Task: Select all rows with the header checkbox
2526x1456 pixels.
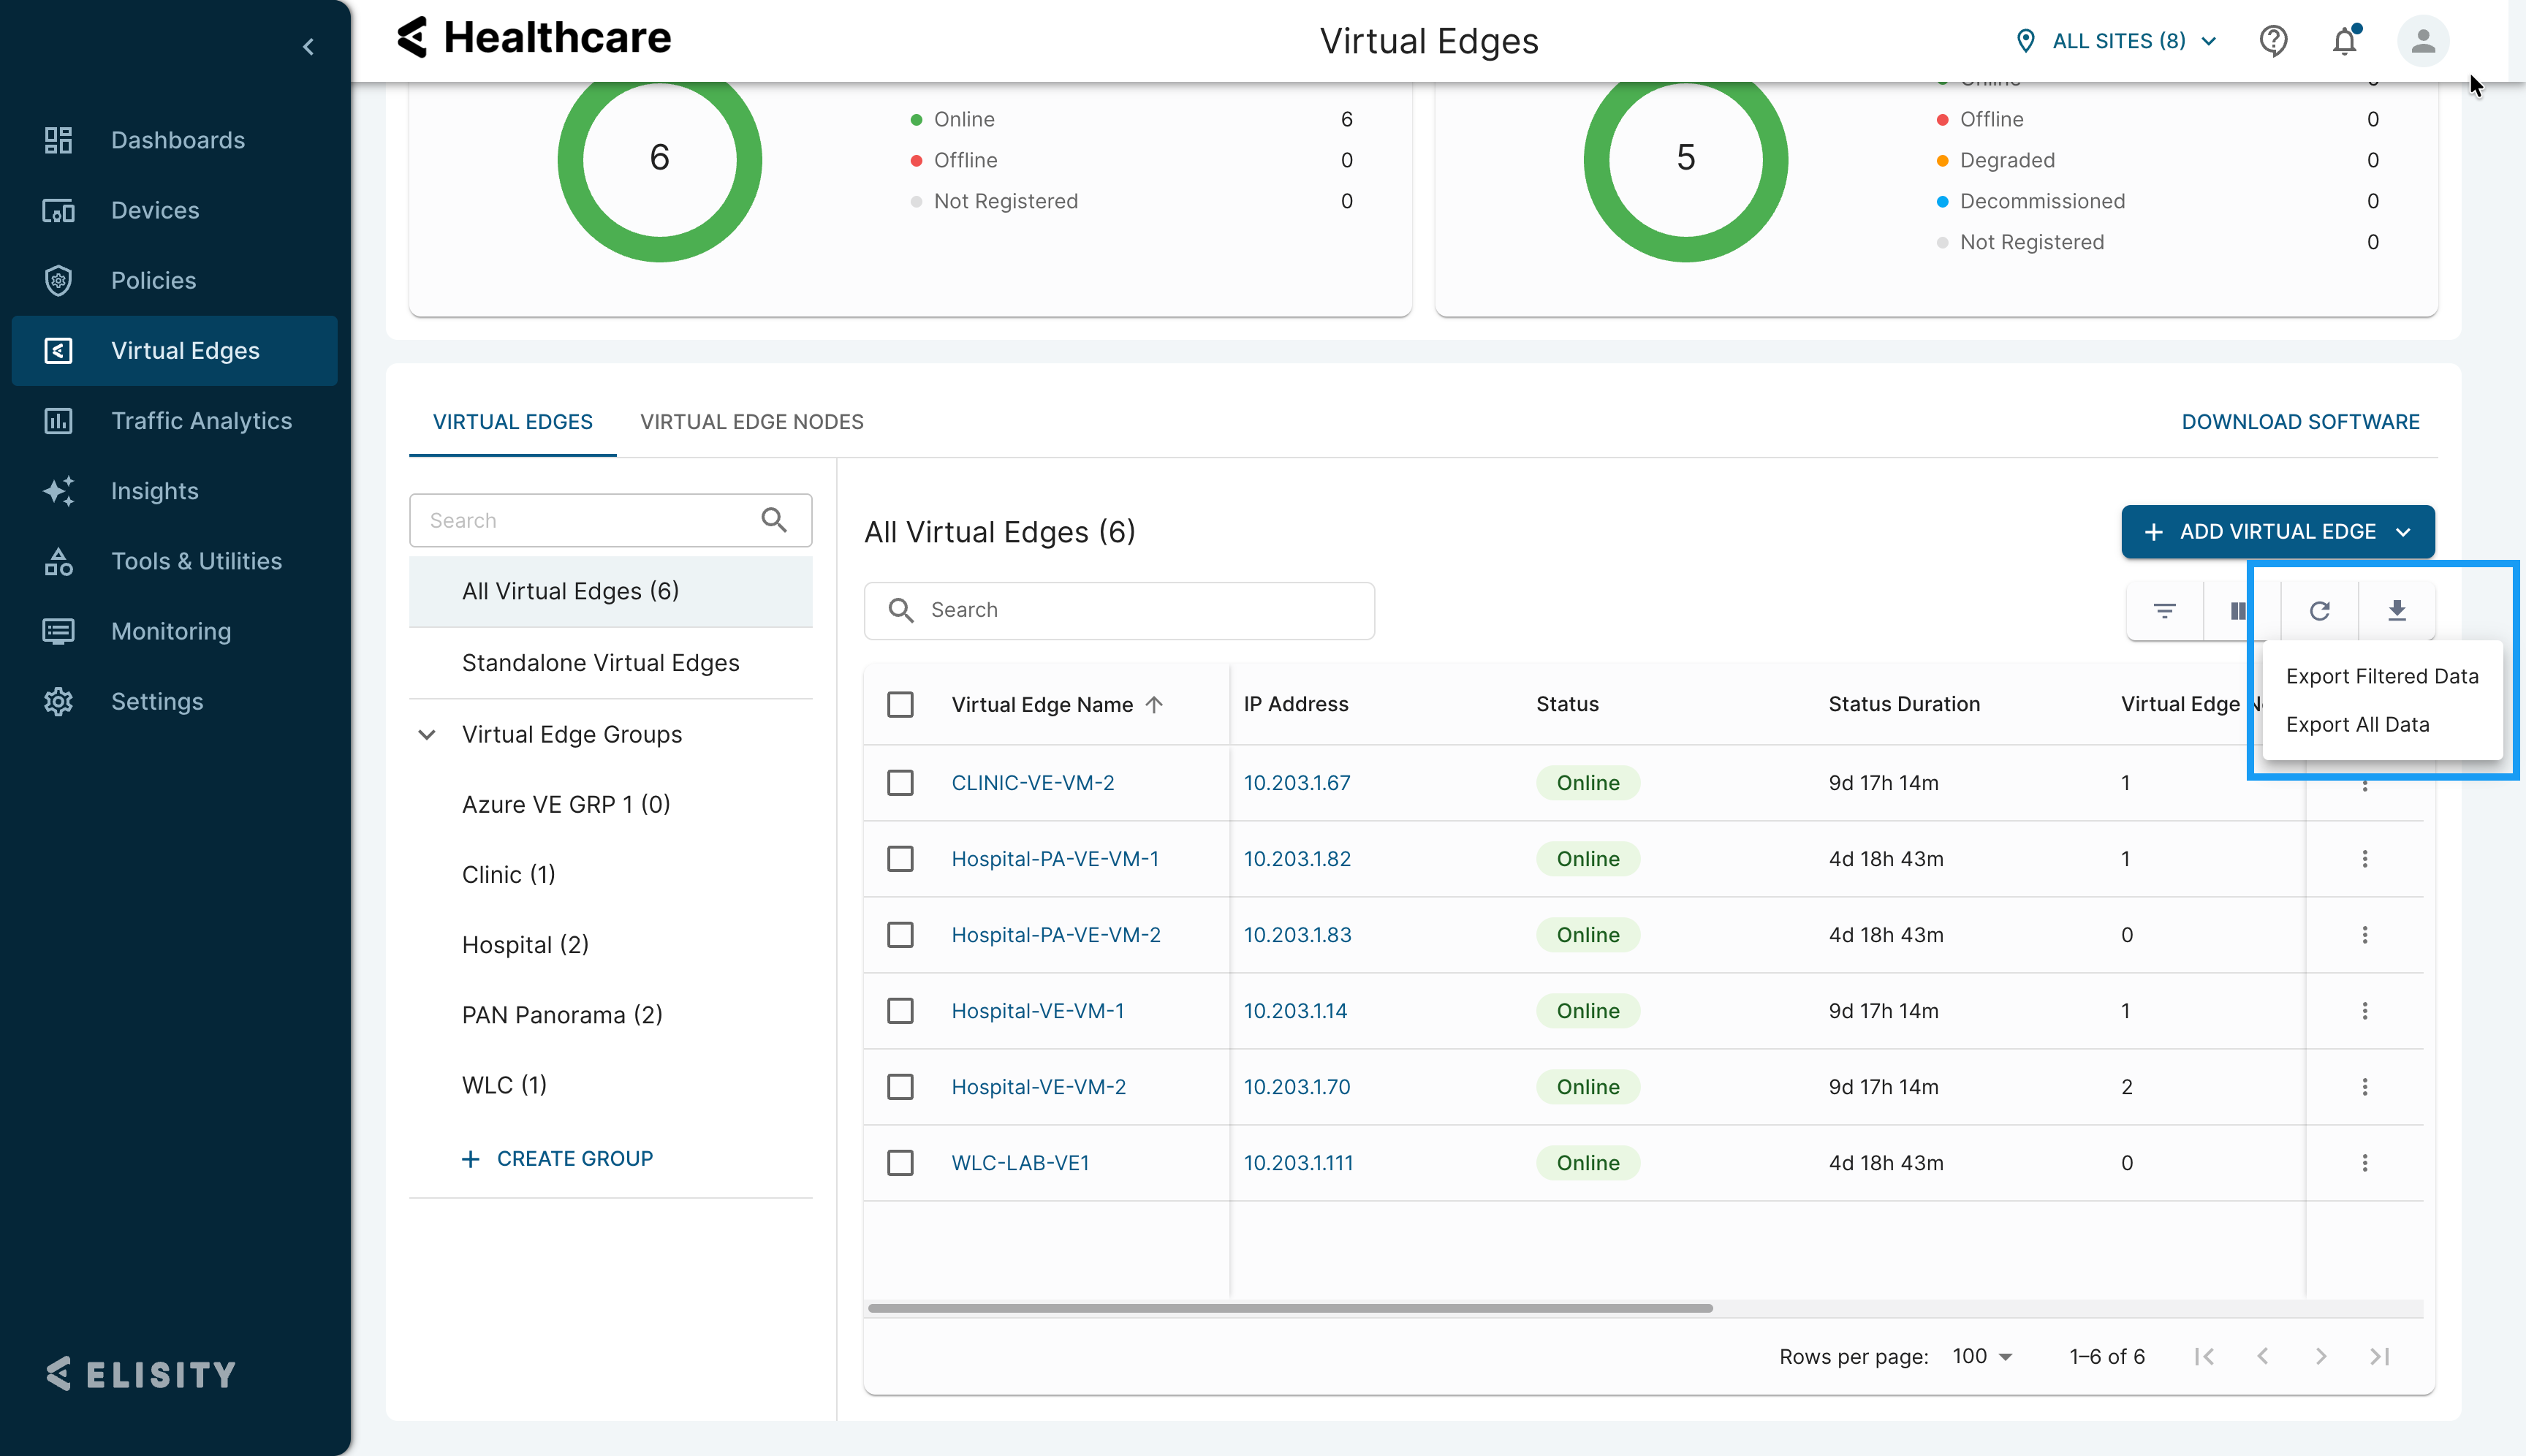Action: (900, 704)
